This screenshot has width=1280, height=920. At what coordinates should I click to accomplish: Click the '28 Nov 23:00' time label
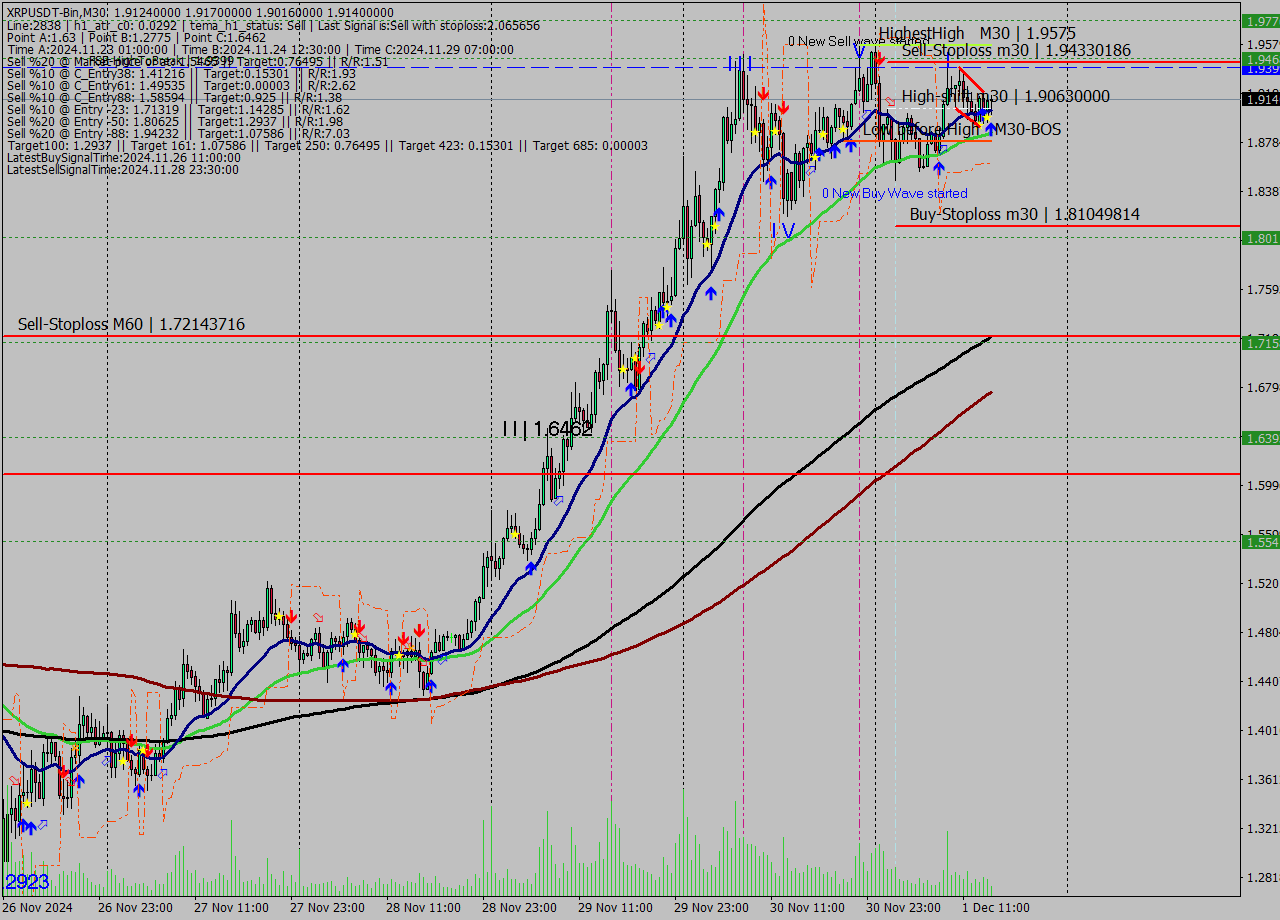(519, 908)
